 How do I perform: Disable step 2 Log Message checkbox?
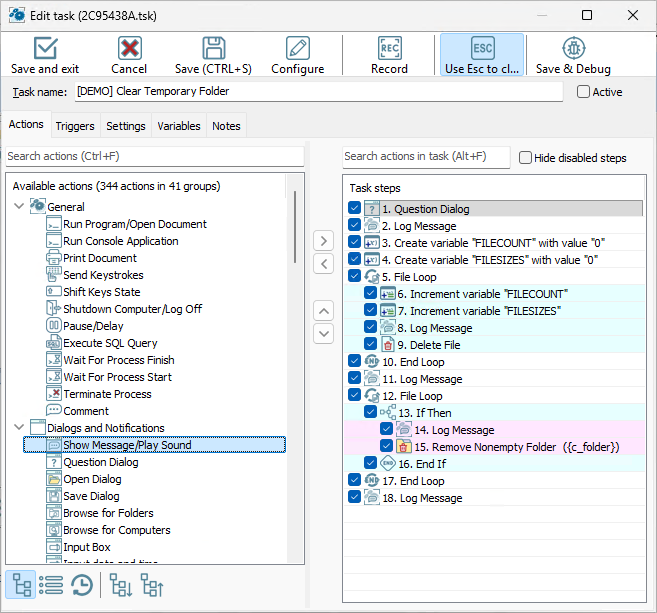point(354,225)
